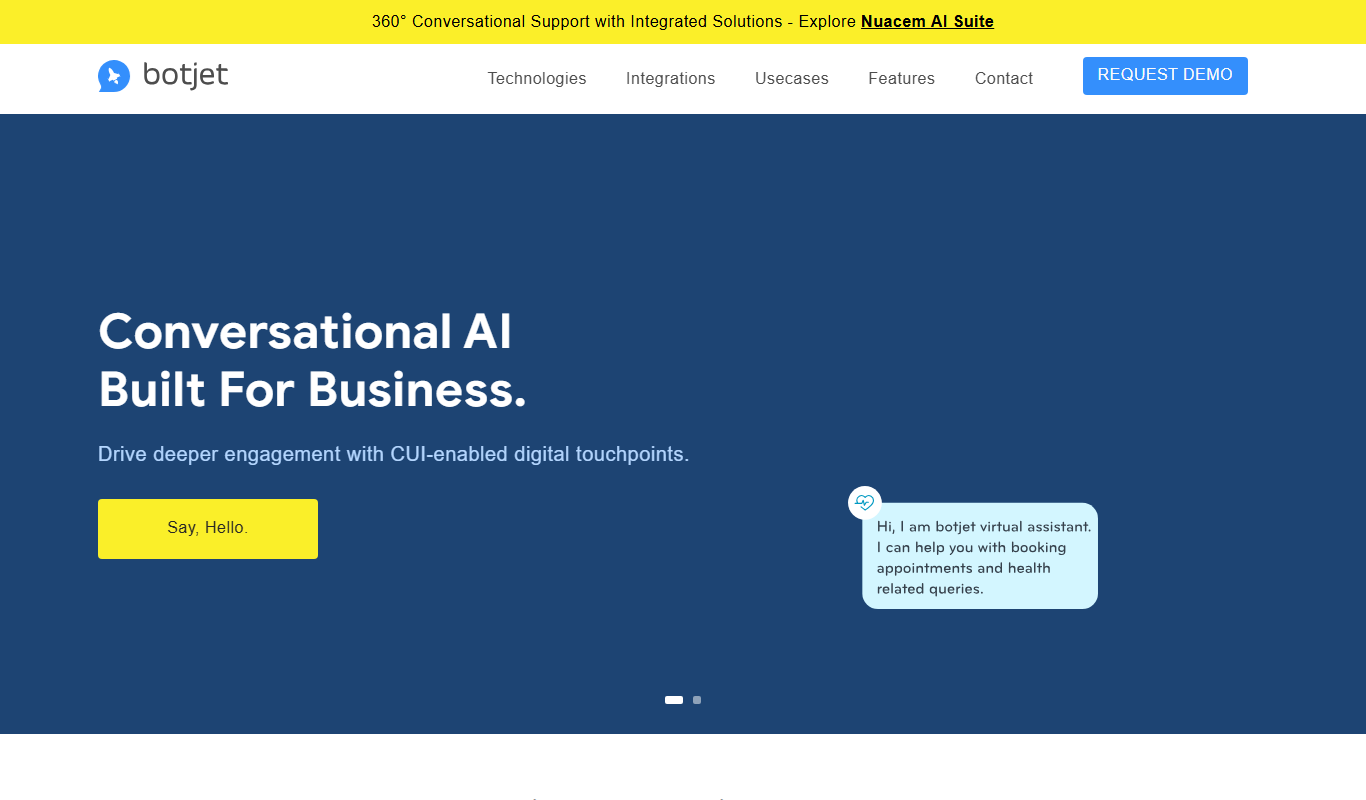1366x800 pixels.
Task: Click the heart pulse icon on chat bubble
Action: click(x=865, y=503)
